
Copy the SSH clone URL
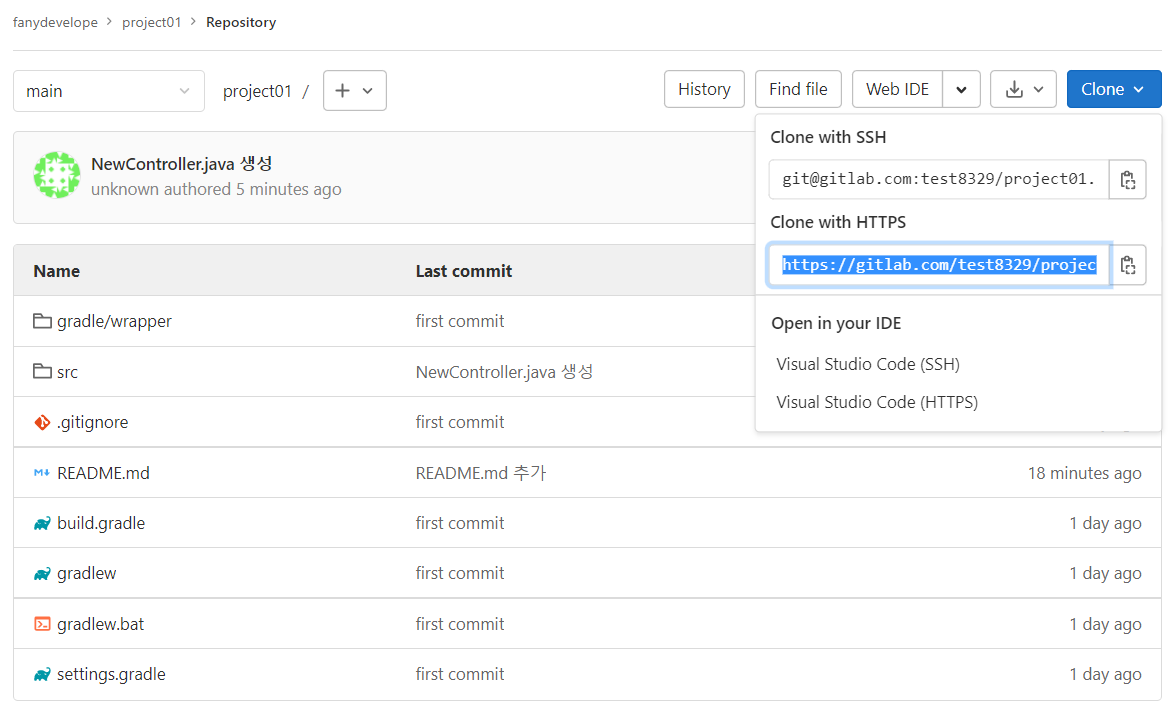(x=1128, y=180)
